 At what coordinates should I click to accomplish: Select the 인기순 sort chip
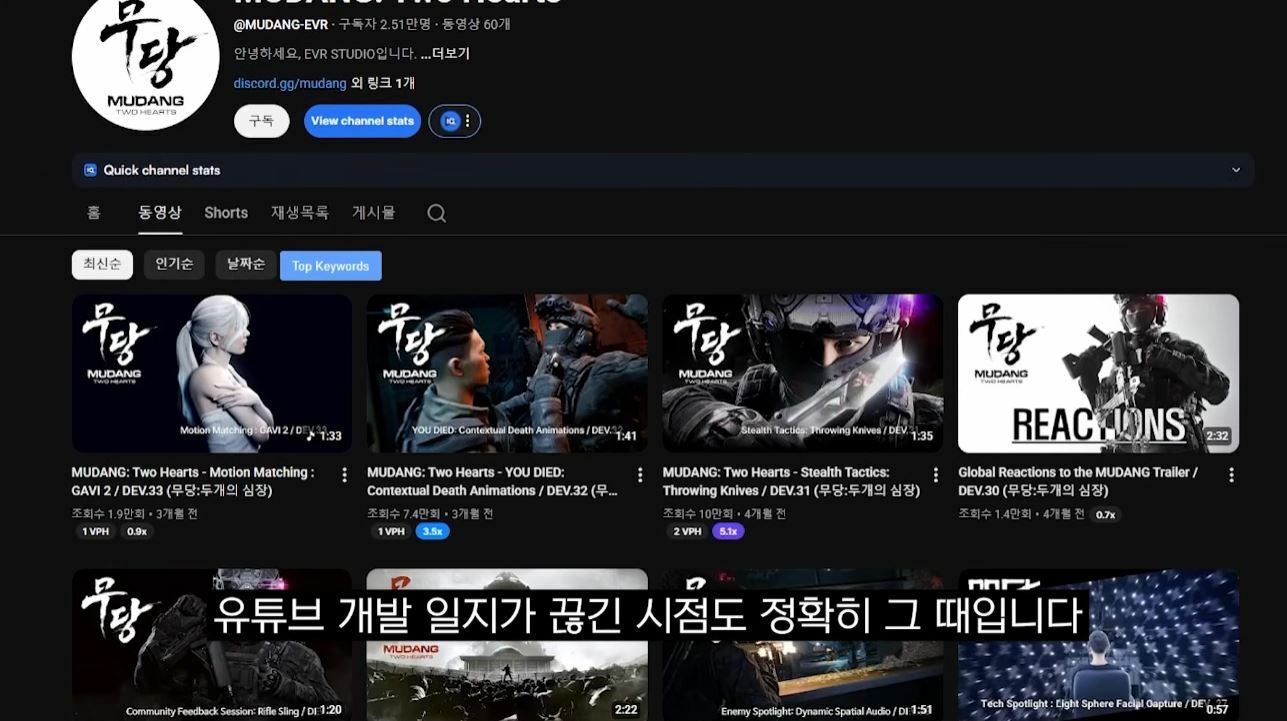[x=174, y=264]
